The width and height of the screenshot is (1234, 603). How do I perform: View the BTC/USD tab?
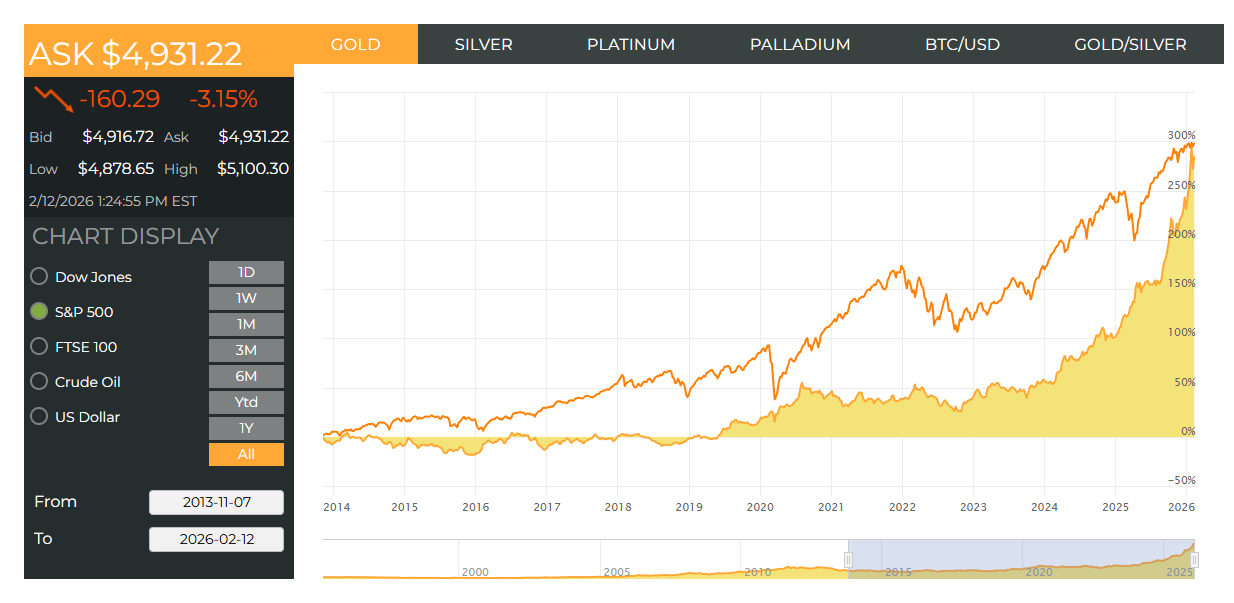click(x=962, y=45)
